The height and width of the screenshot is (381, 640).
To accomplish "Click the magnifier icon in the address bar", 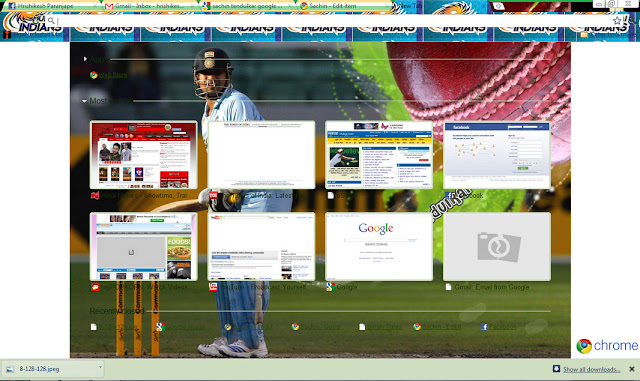I will click(x=51, y=20).
